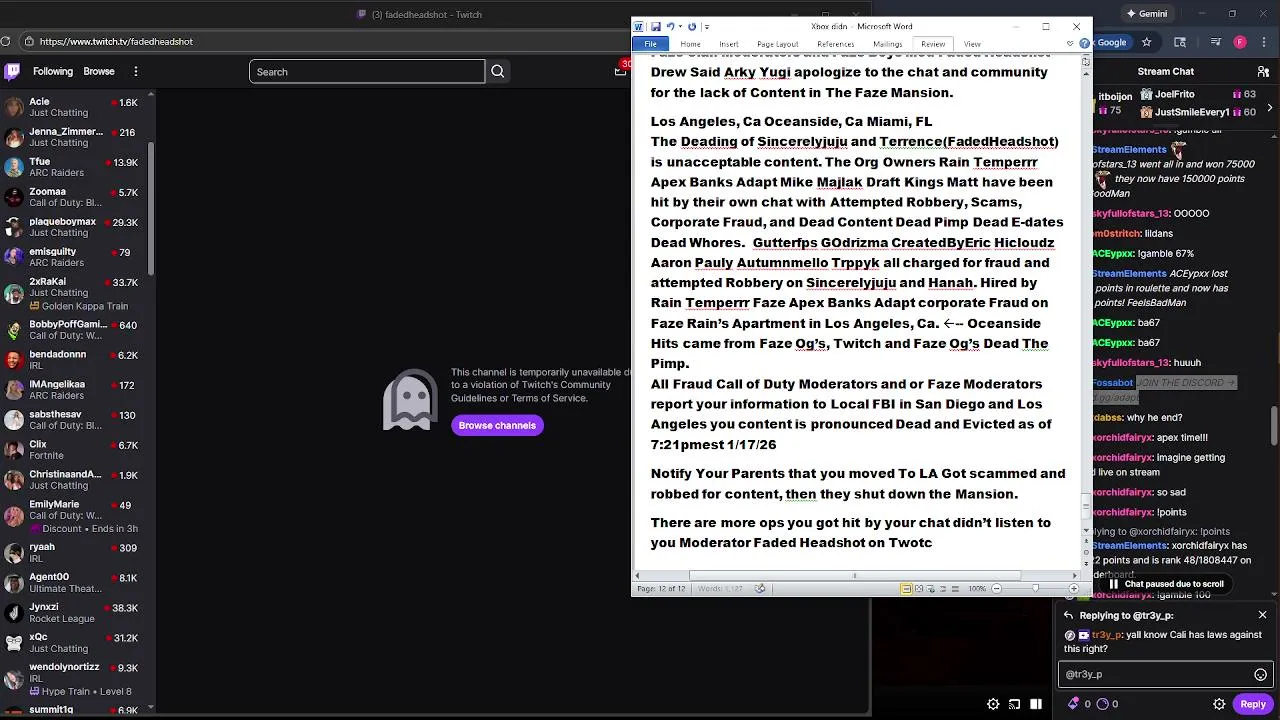The height and width of the screenshot is (720, 1280).
Task: Open chat settings gear icon
Action: pyautogui.click(x=1219, y=704)
